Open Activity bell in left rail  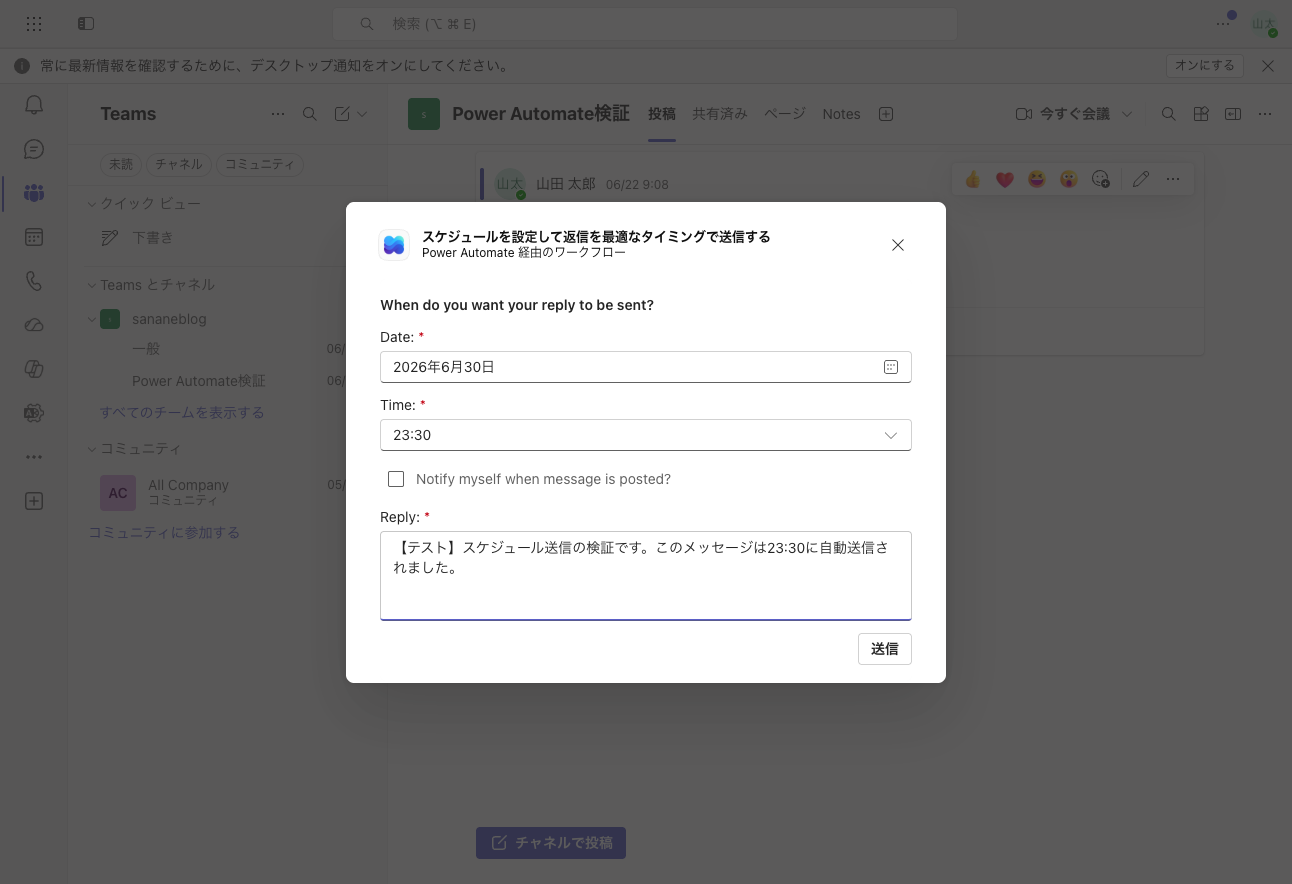(34, 105)
